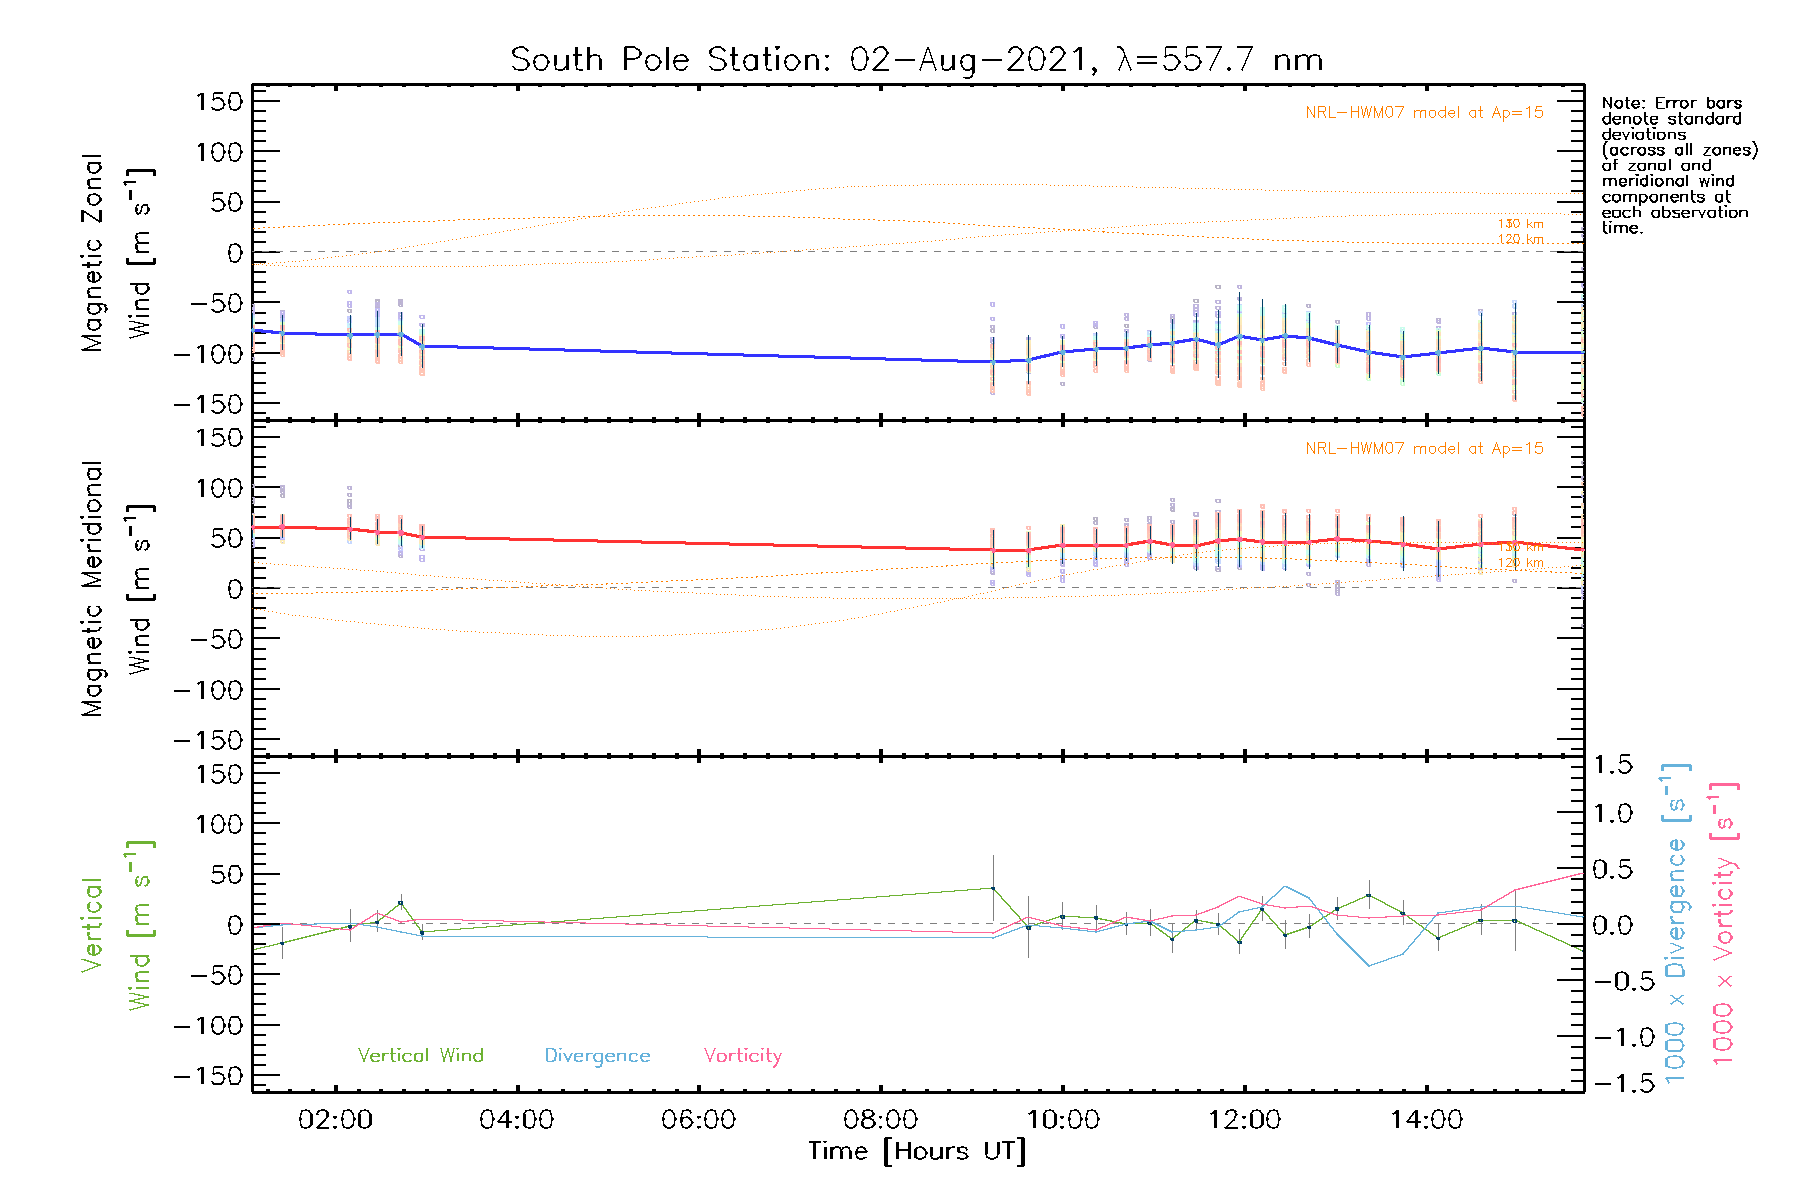Click the blue Divergence legend label
Viewport: 1800px width, 1200px height.
[x=597, y=1056]
